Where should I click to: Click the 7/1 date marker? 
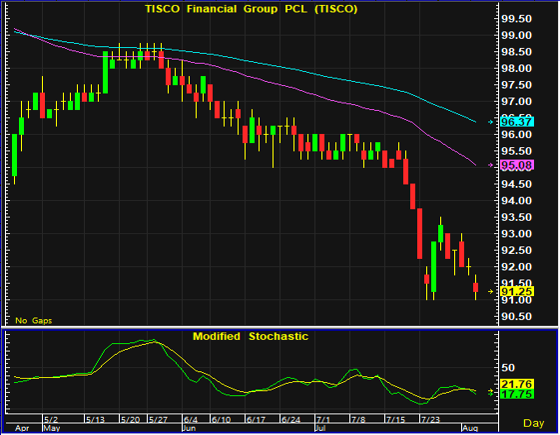coord(324,419)
